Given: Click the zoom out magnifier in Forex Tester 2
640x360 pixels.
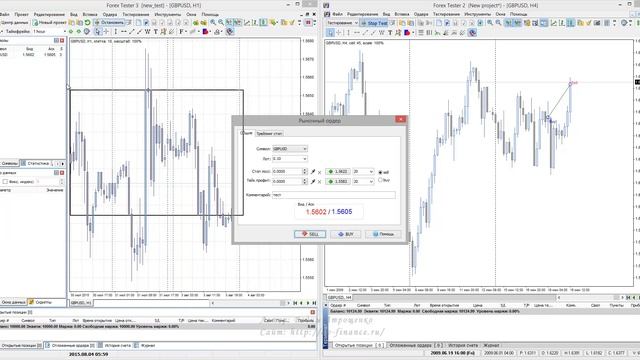Looking at the screenshot, I should (x=498, y=23).
